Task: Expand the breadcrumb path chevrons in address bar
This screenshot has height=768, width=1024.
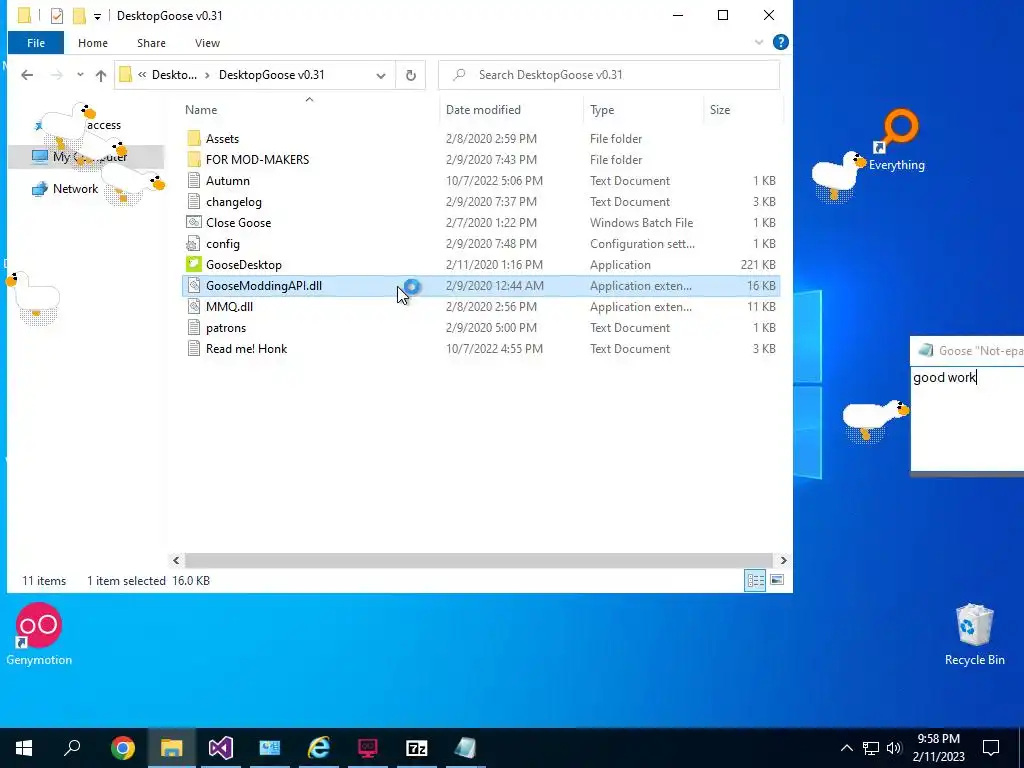Action: [x=142, y=75]
